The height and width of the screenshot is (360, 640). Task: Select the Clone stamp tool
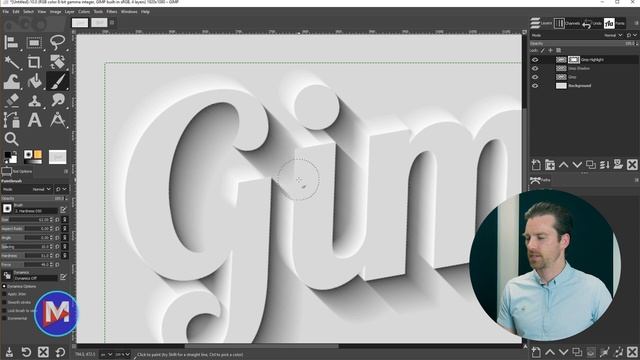(34, 100)
